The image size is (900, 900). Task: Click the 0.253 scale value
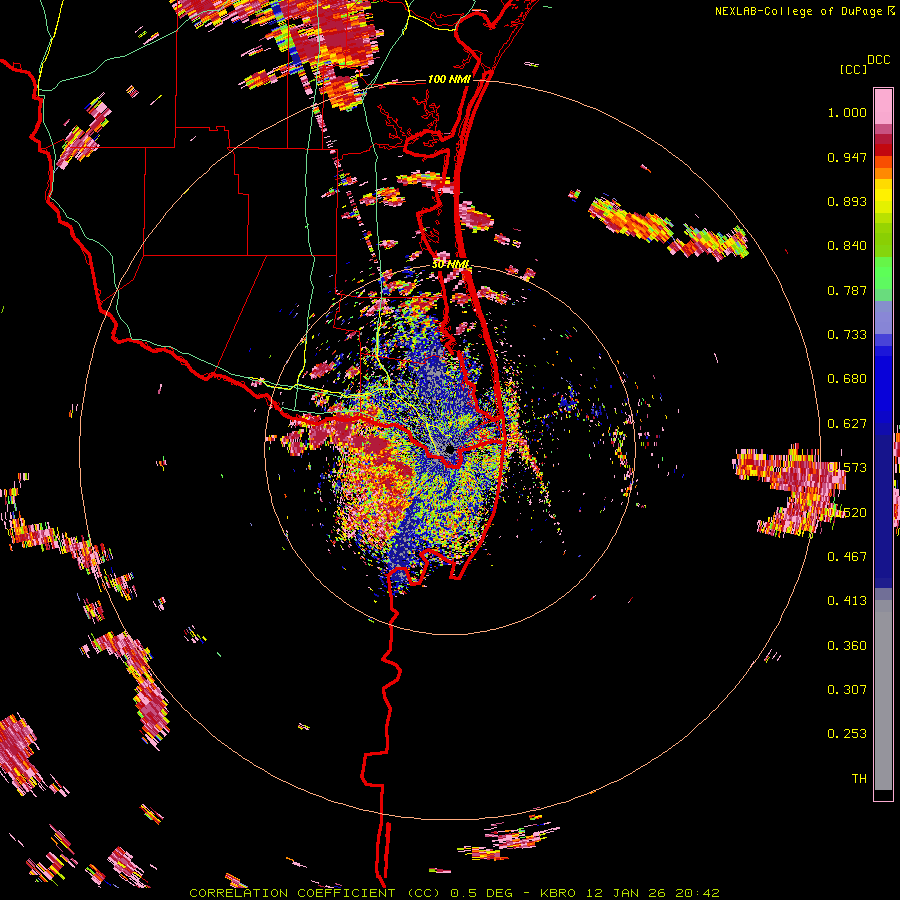tap(847, 734)
